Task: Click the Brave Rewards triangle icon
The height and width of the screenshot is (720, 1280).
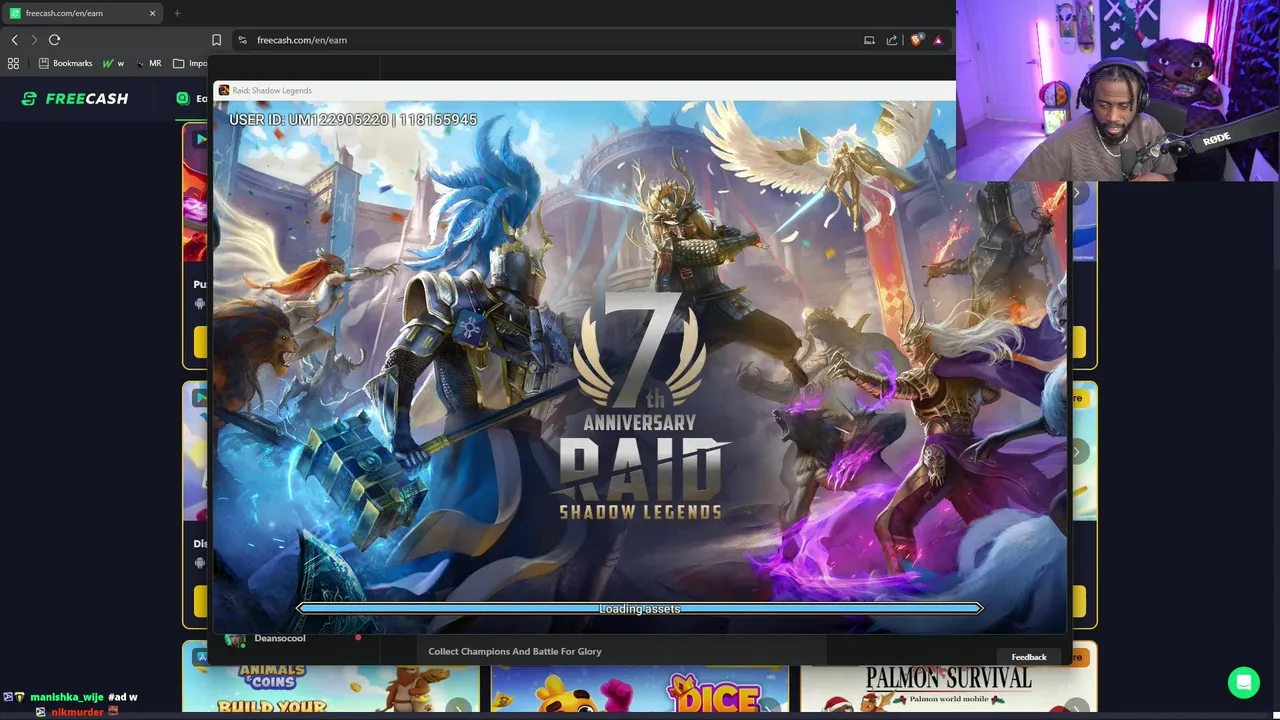Action: 938,40
